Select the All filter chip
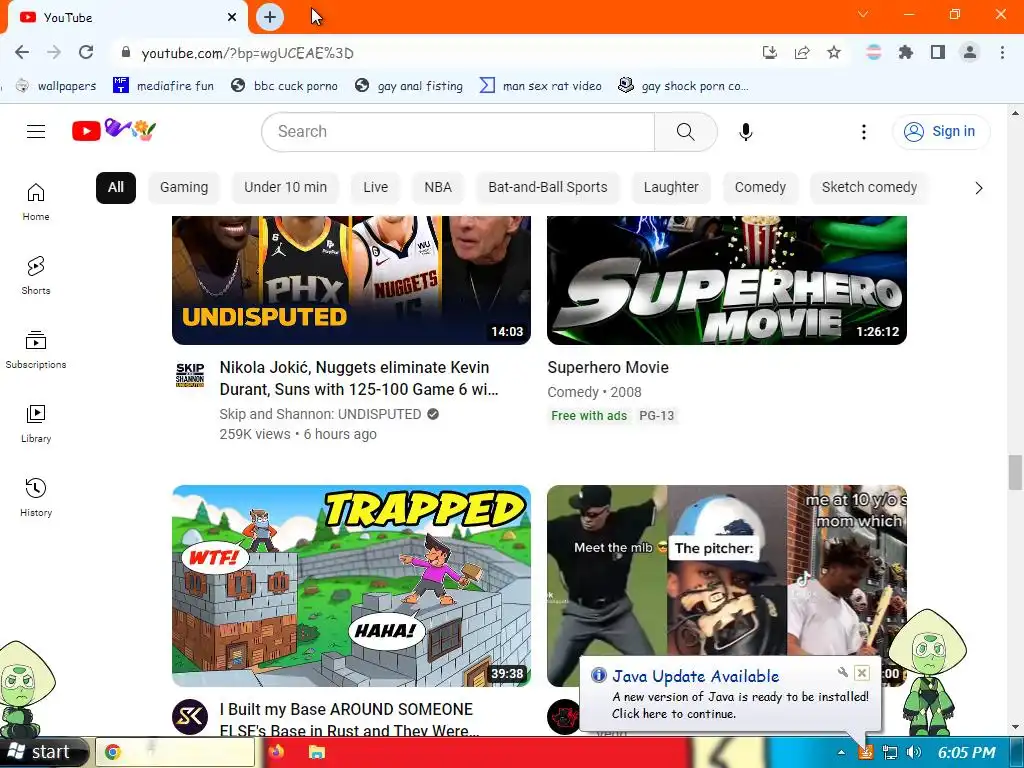Image resolution: width=1024 pixels, height=768 pixels. pyautogui.click(x=116, y=187)
